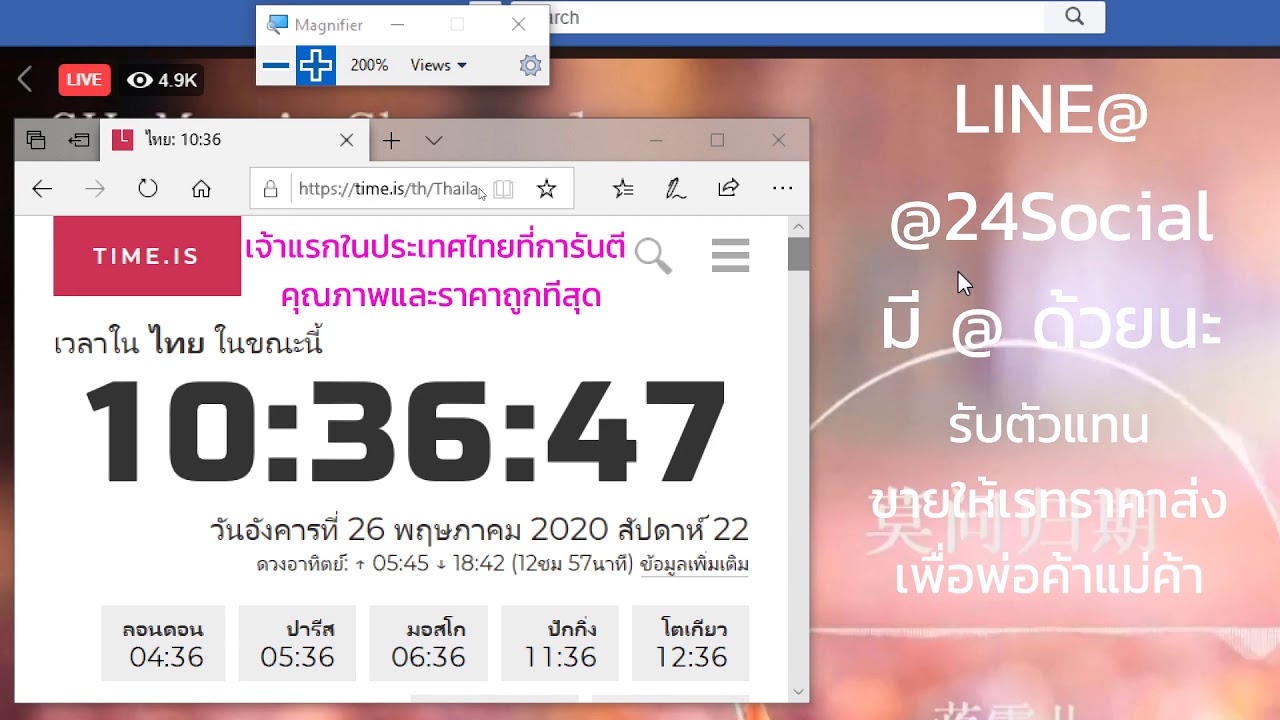Add notes with the pen icon
This screenshot has width=1280, height=720.
[x=676, y=188]
